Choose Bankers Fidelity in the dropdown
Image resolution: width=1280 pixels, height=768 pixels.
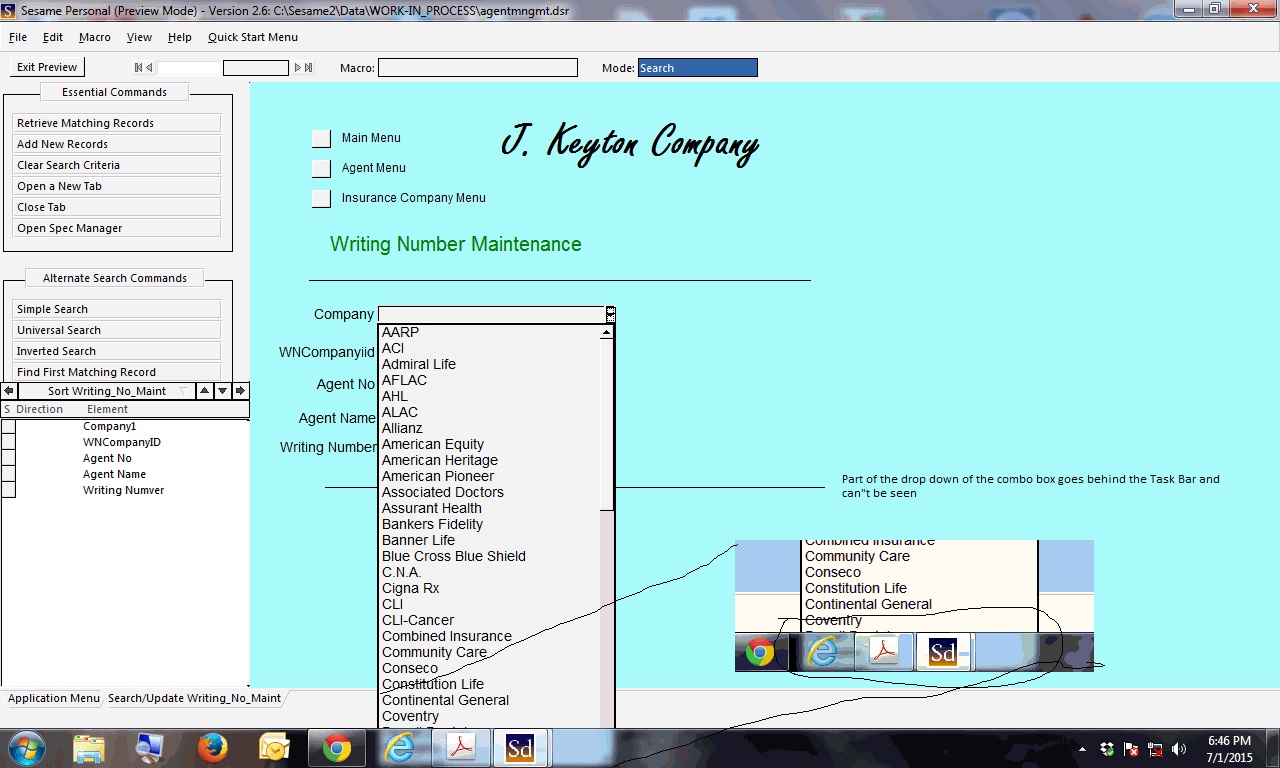(x=432, y=524)
